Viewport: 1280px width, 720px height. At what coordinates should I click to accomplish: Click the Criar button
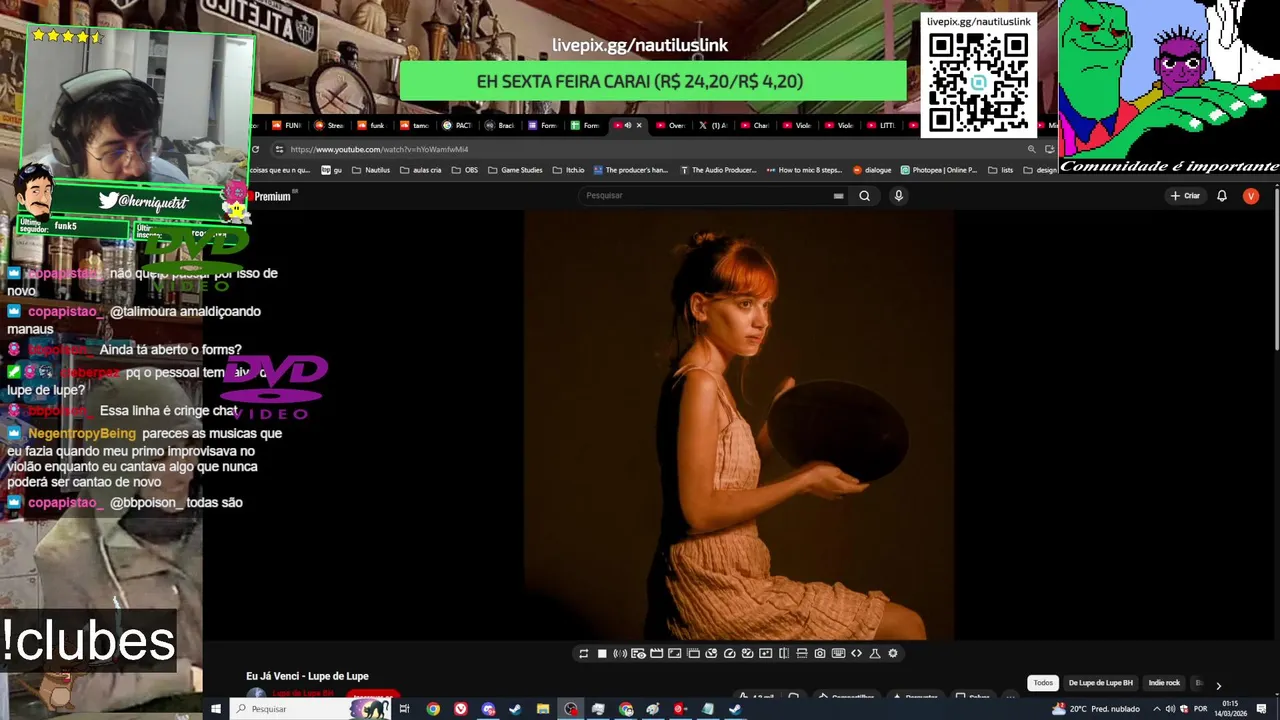tap(1185, 196)
